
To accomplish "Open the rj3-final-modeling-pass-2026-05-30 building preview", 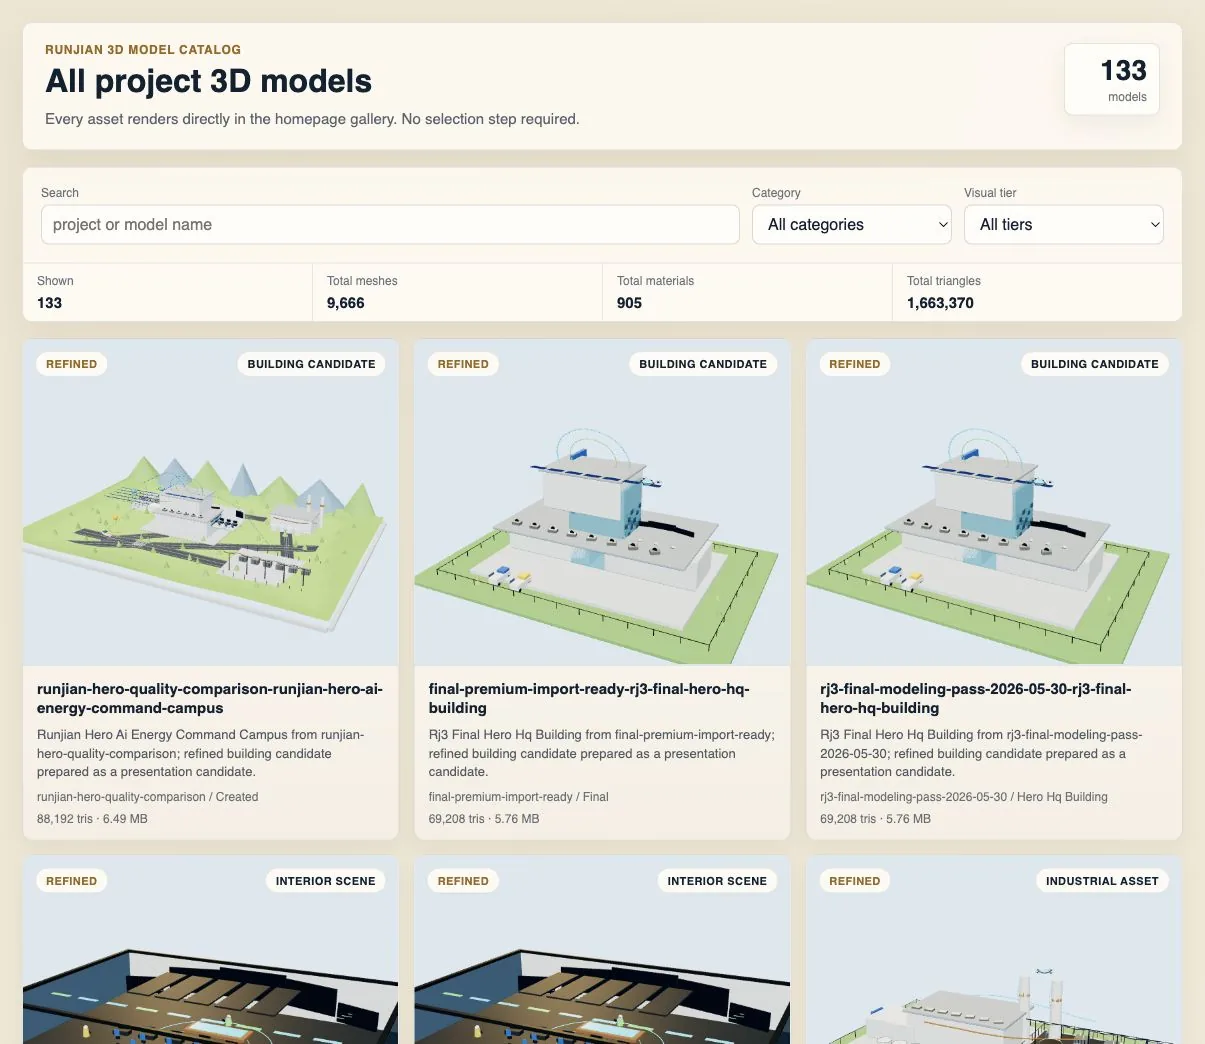I will pos(994,503).
